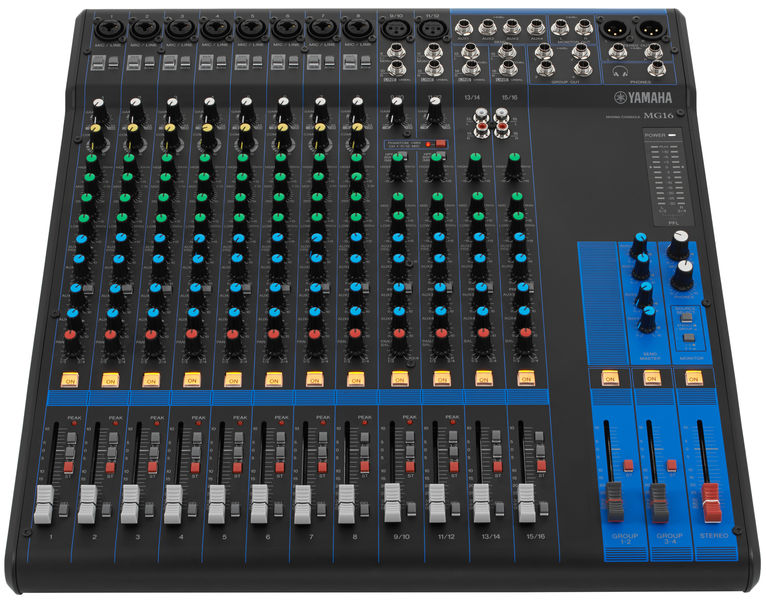
Task: Grab the channel 1 fader cap
Action: click(43, 504)
